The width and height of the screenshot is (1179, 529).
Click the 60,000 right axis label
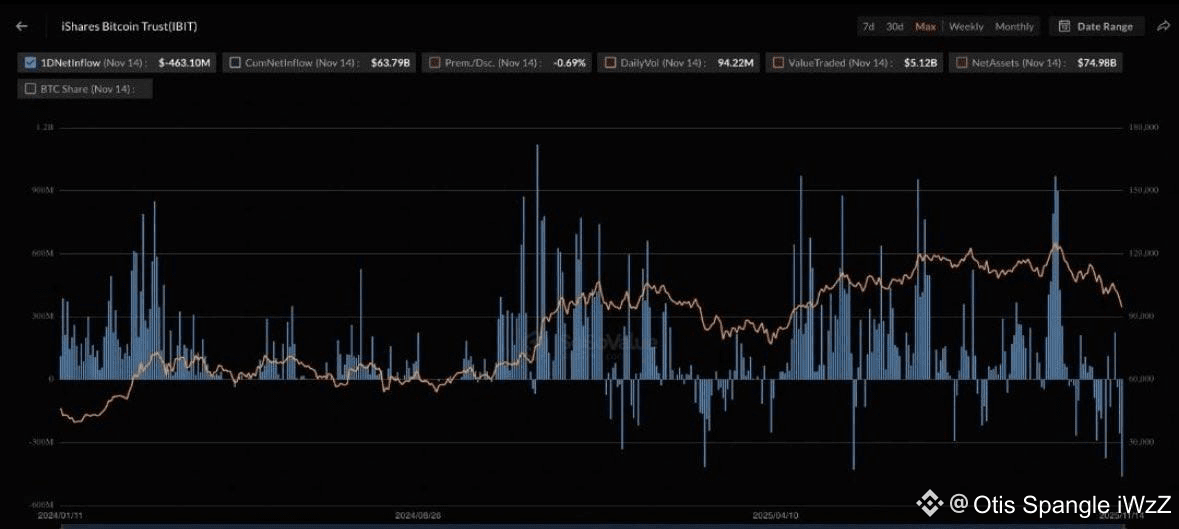pyautogui.click(x=1142, y=379)
